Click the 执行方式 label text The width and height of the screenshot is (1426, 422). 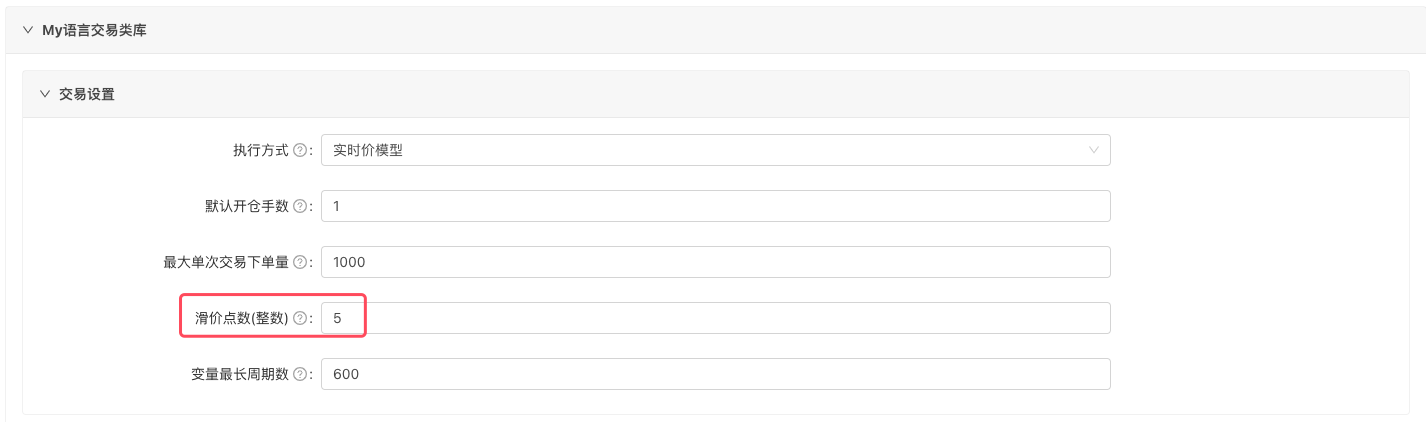pos(260,150)
